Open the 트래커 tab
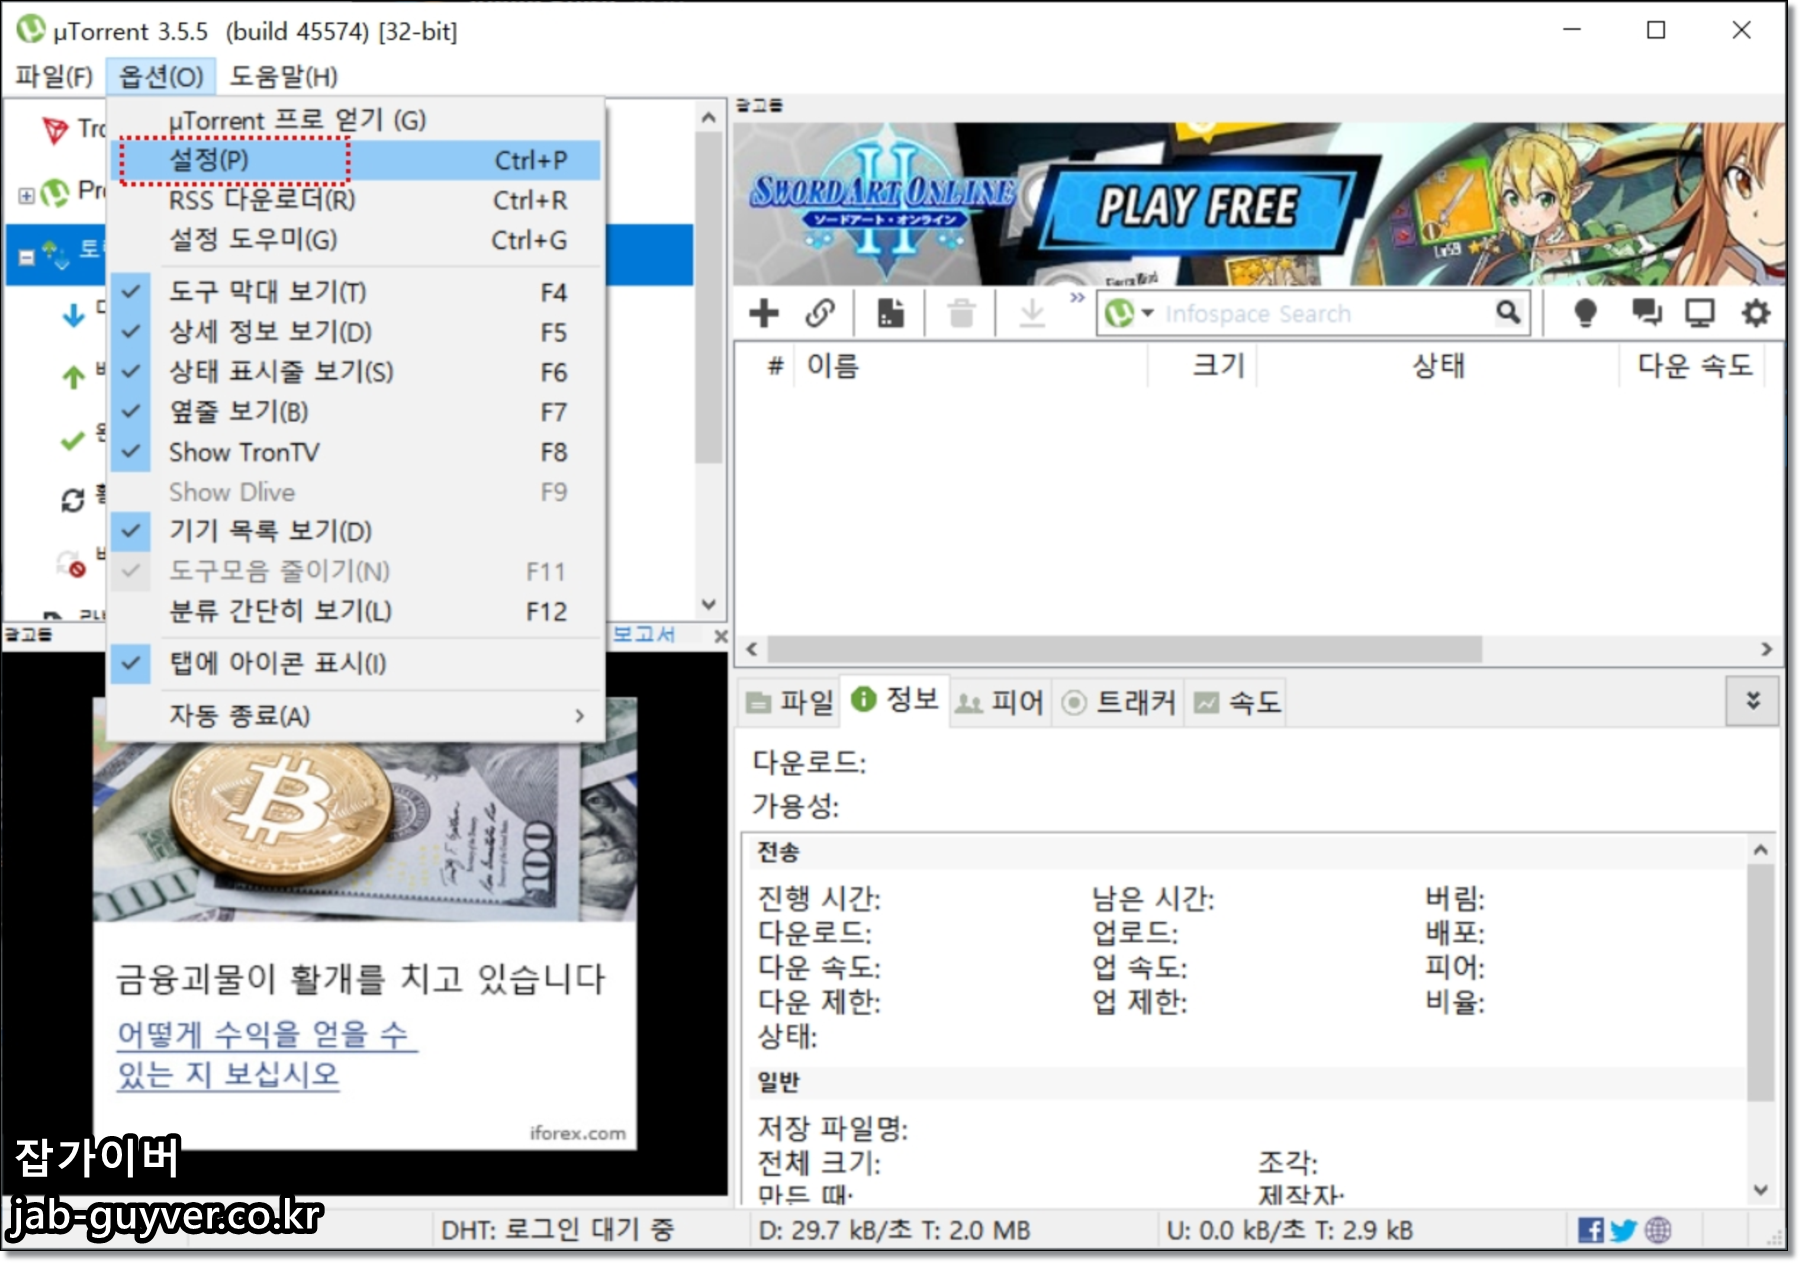 coord(1118,702)
